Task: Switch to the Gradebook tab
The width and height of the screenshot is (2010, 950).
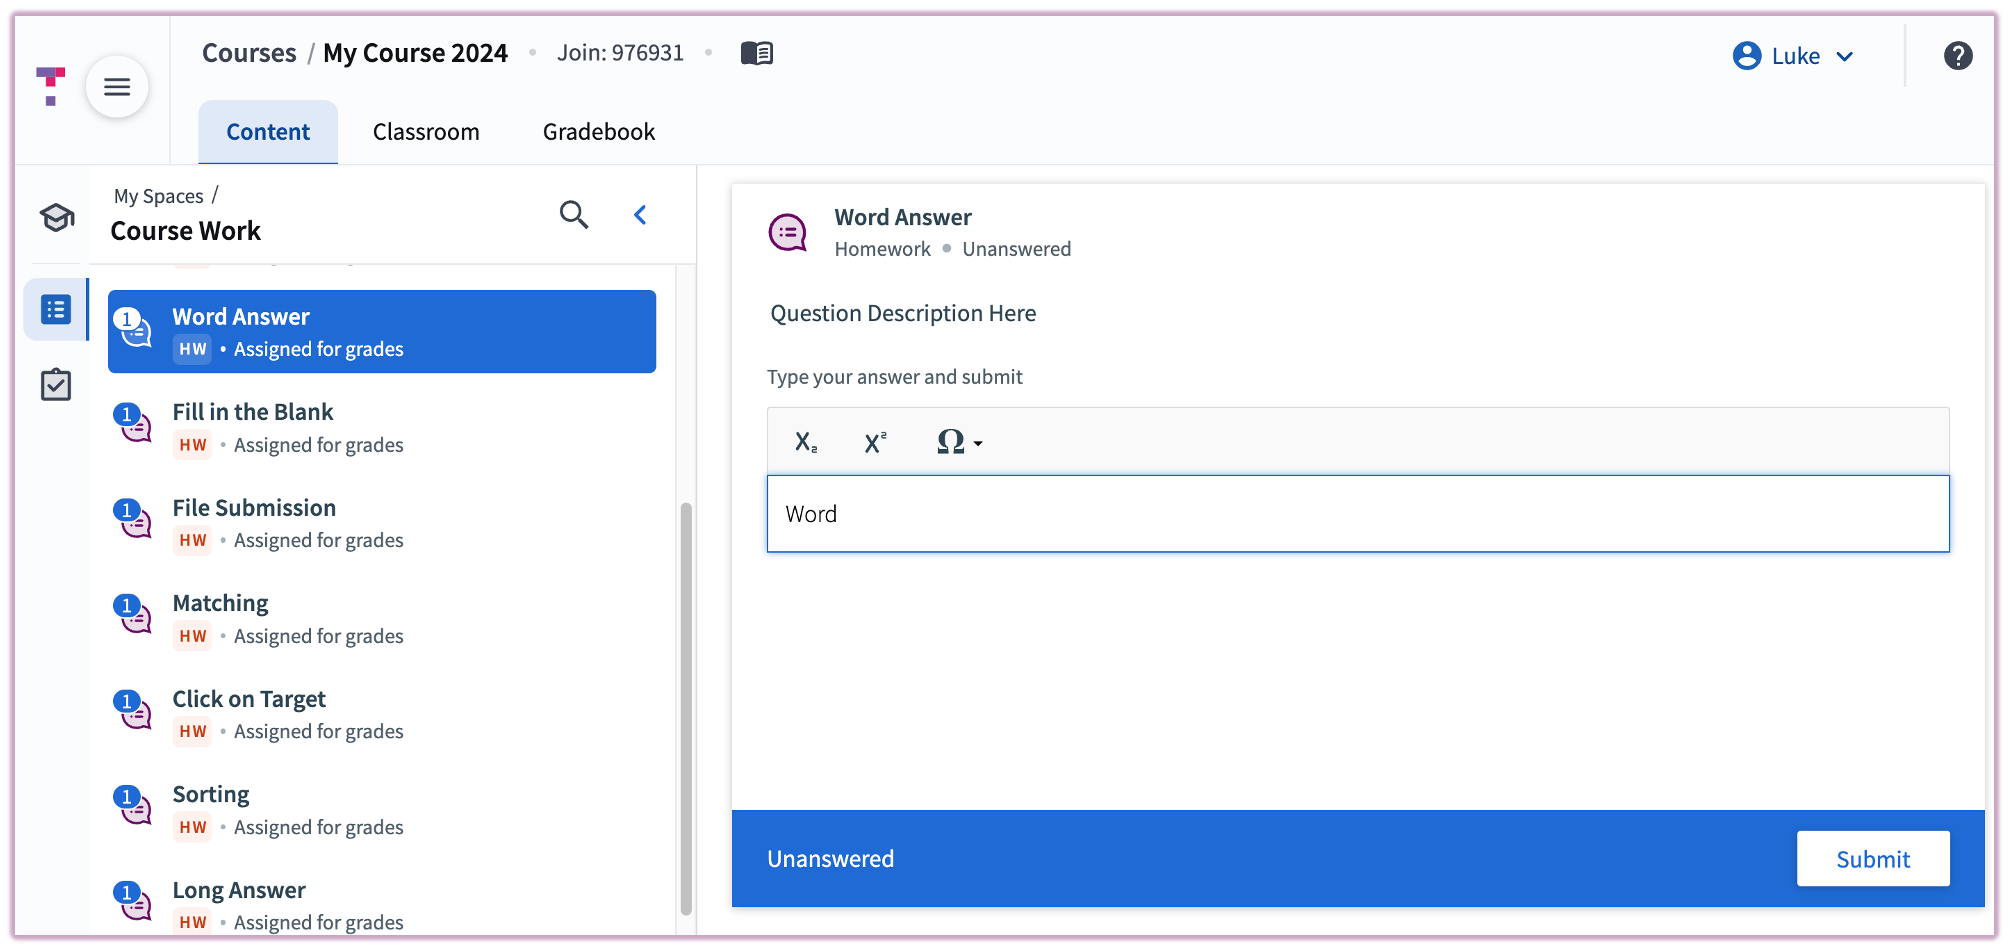Action: [x=598, y=132]
